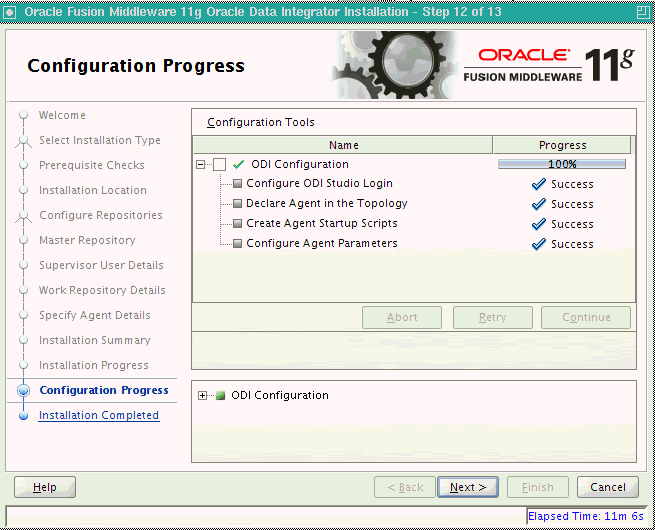Open the Installation Completed link
655x530 pixels.
(x=99, y=416)
